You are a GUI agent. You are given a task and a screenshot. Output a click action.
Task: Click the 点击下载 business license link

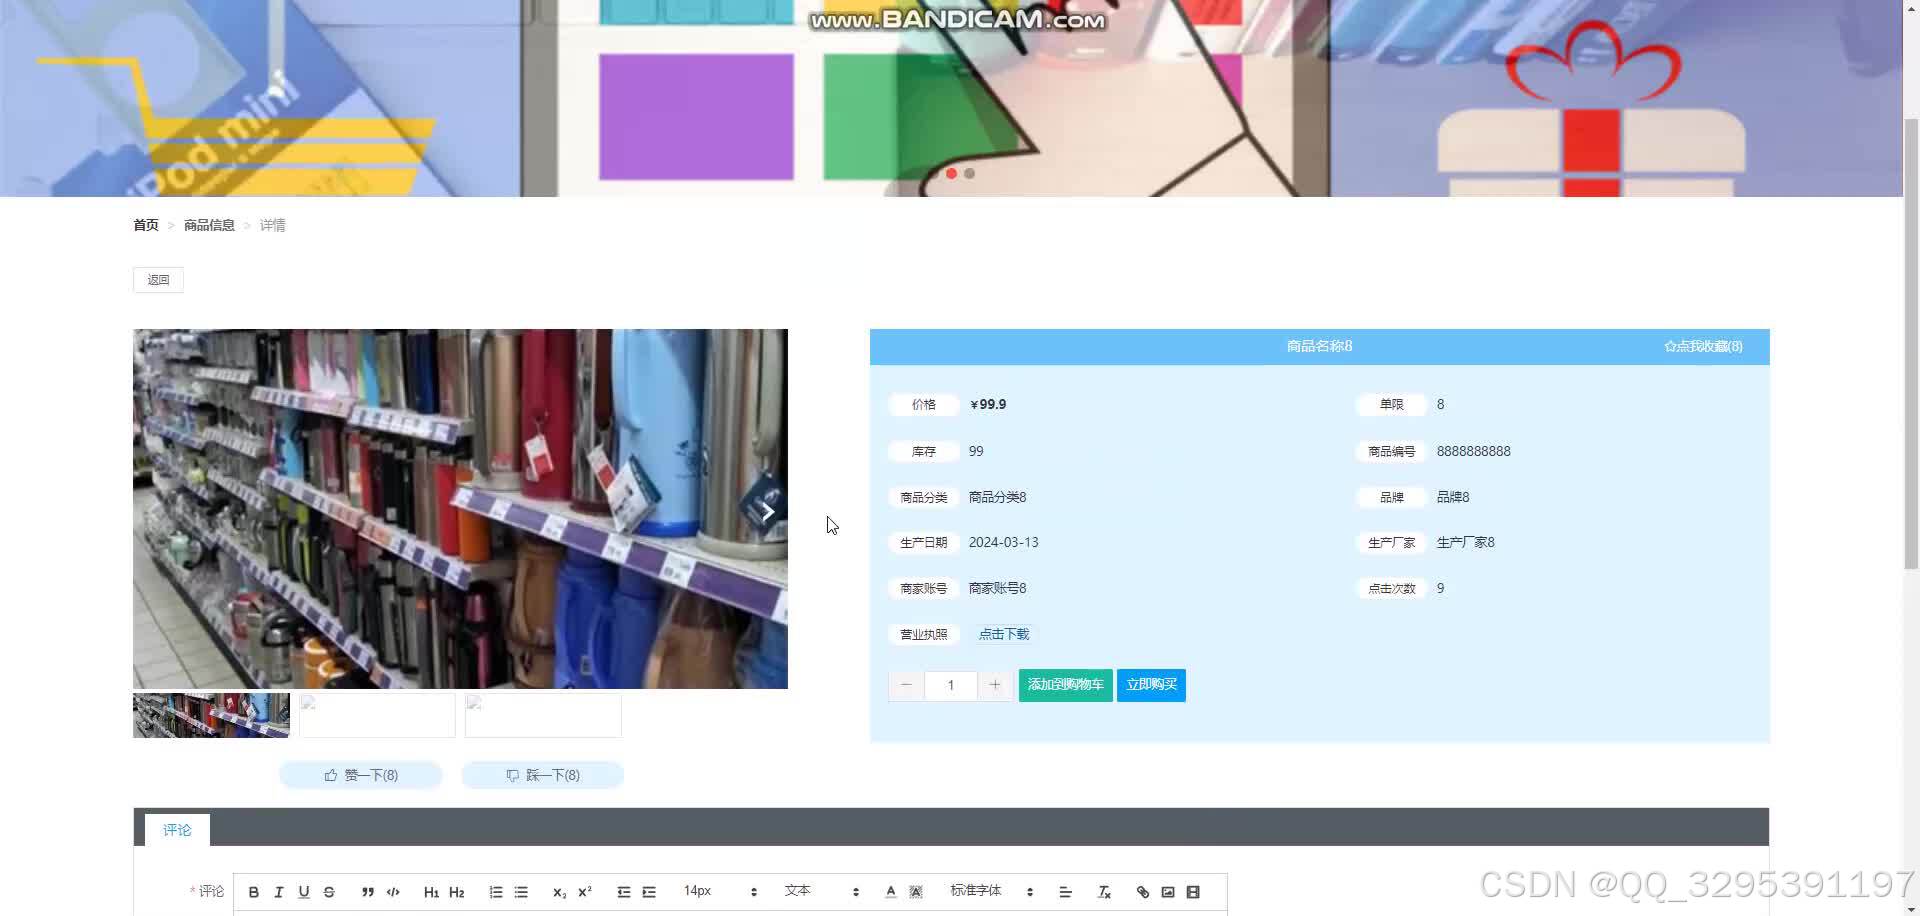click(1004, 633)
